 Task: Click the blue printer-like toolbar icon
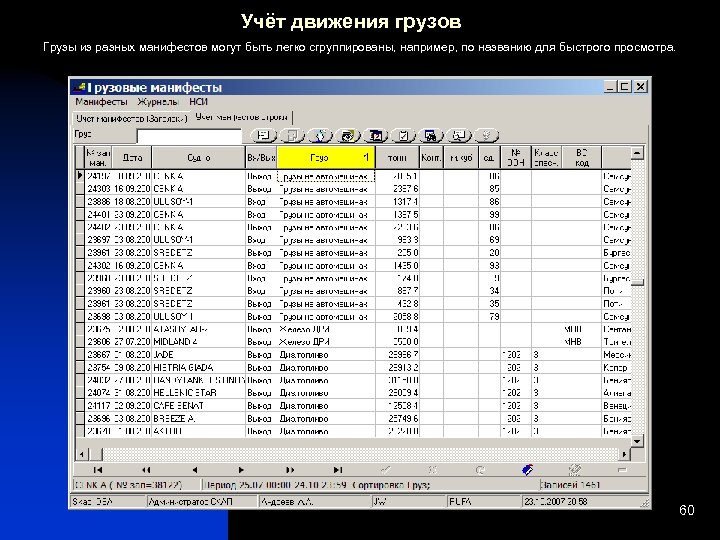pyautogui.click(x=431, y=135)
